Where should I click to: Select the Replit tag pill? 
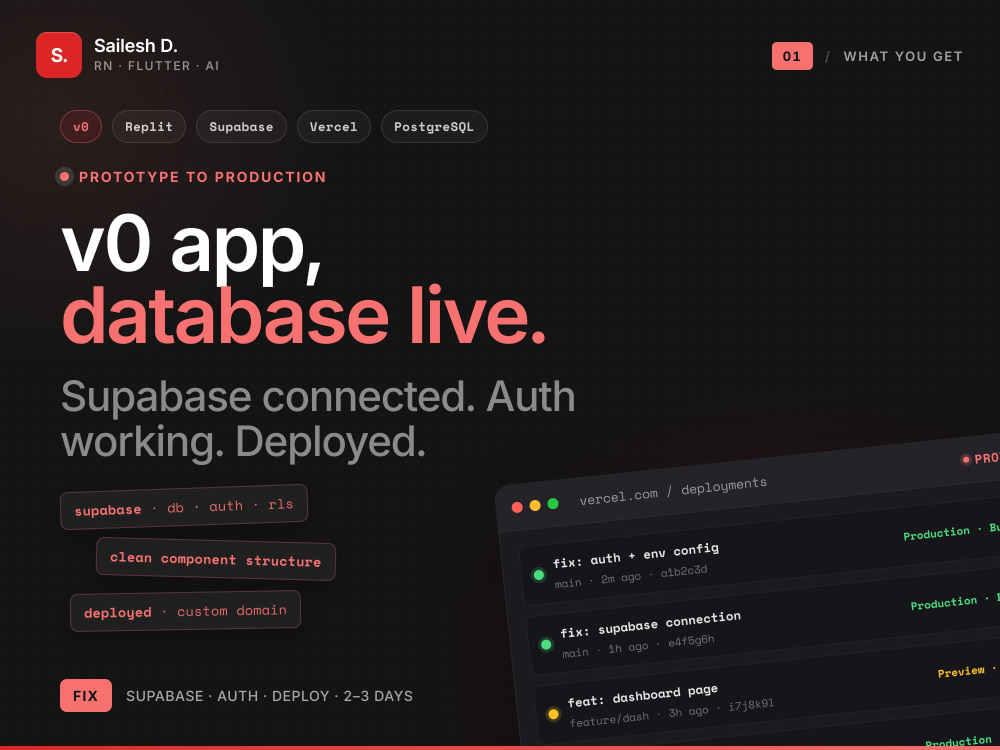(149, 126)
